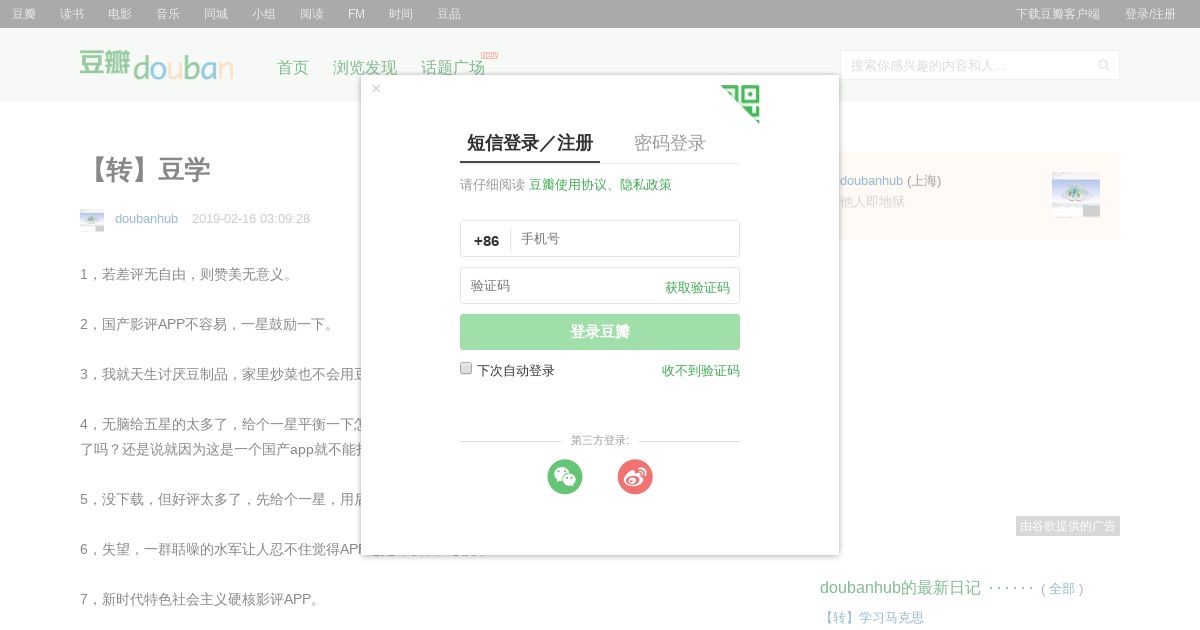Focus the 手机号 phone number field
The height and width of the screenshot is (630, 1200).
point(625,239)
